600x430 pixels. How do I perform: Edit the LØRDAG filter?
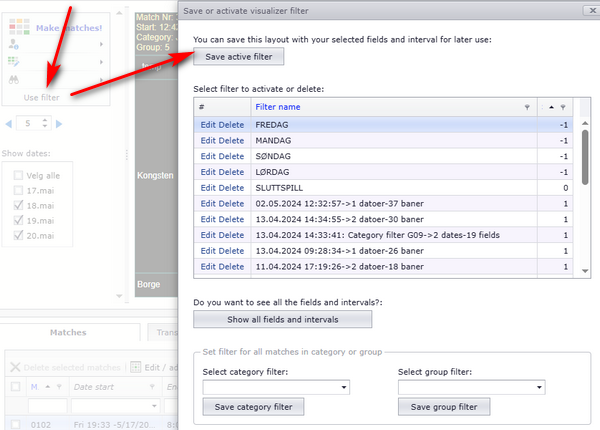pos(208,172)
